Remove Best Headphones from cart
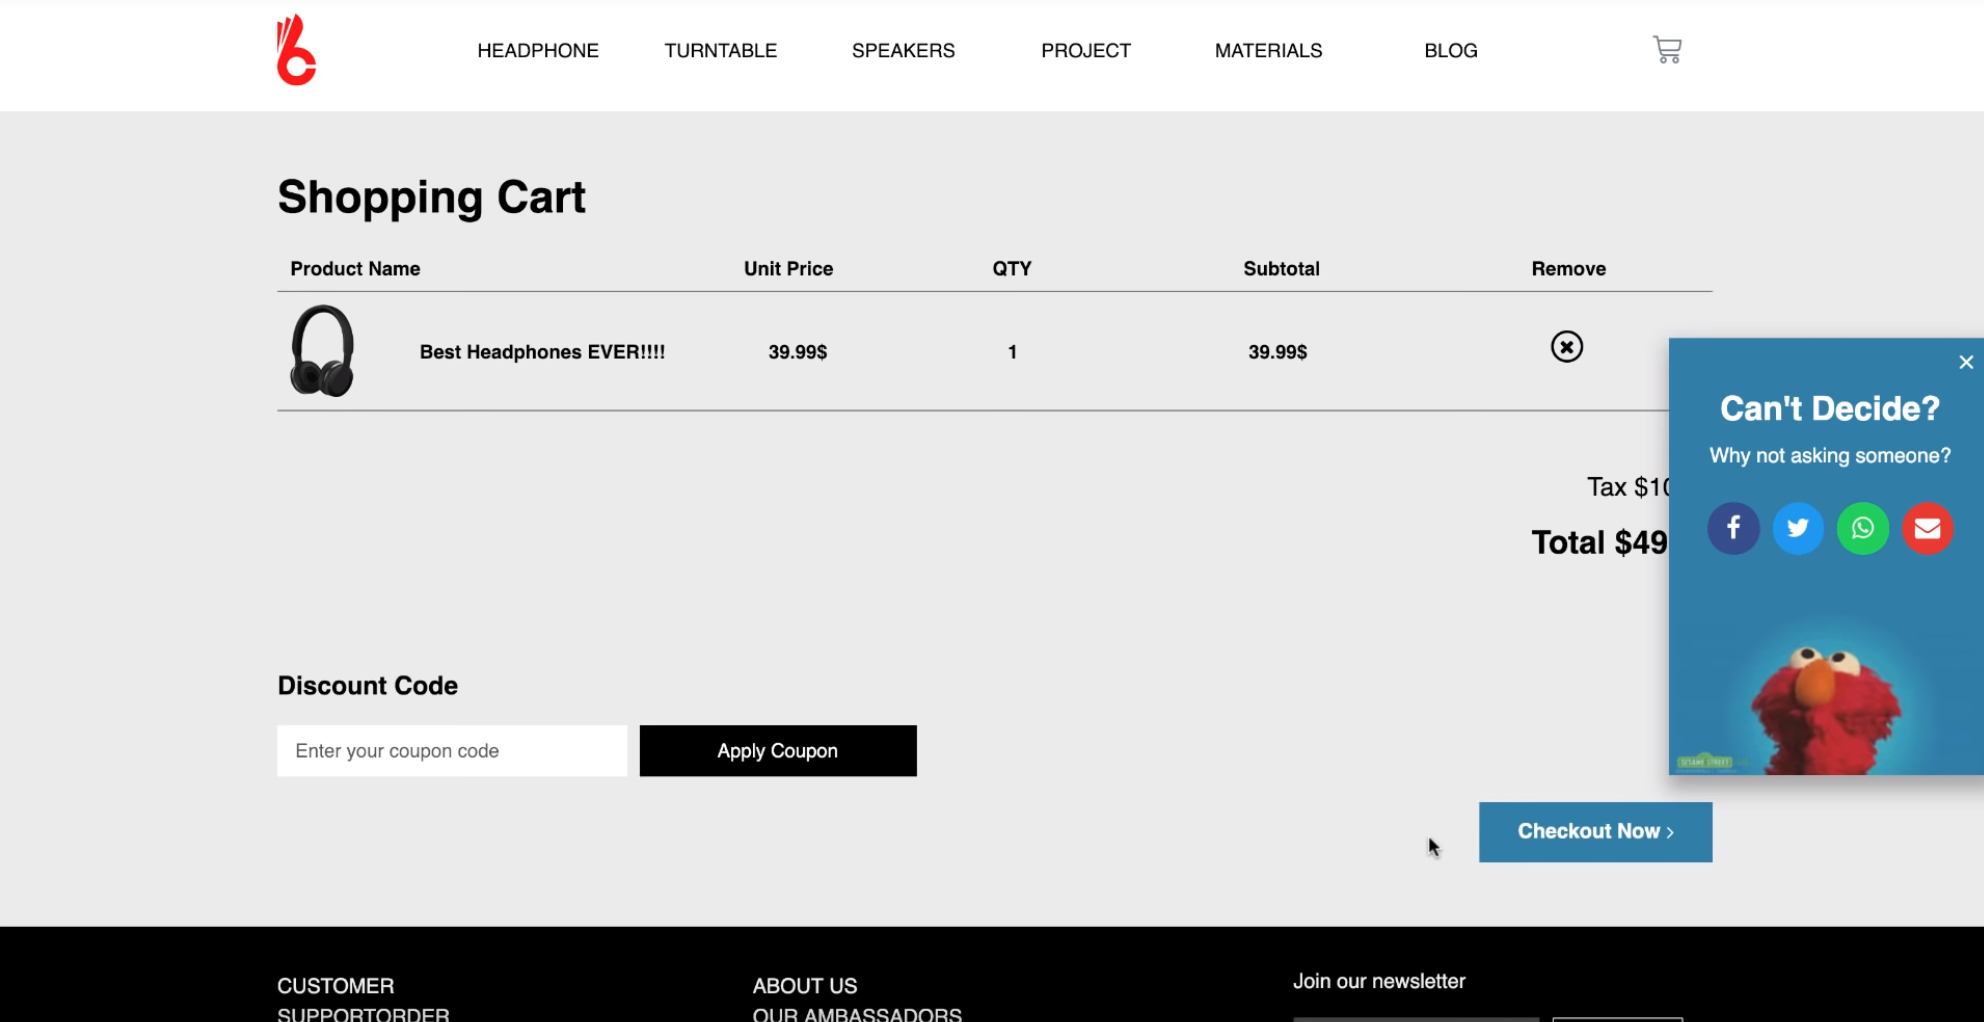The image size is (1984, 1022). pyautogui.click(x=1566, y=347)
